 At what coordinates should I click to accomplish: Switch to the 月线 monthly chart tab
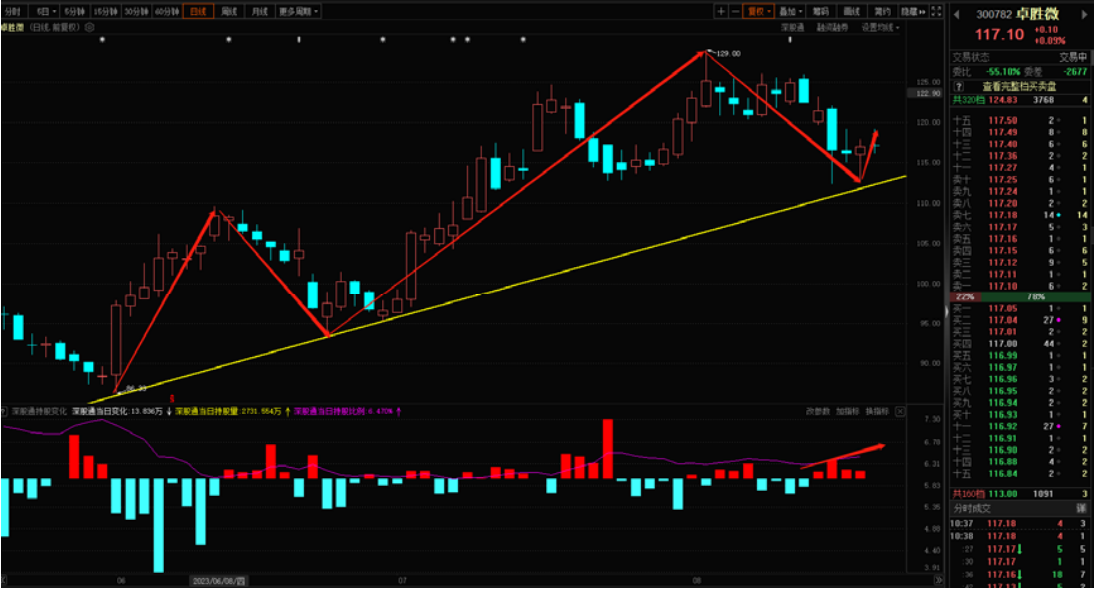pos(260,11)
